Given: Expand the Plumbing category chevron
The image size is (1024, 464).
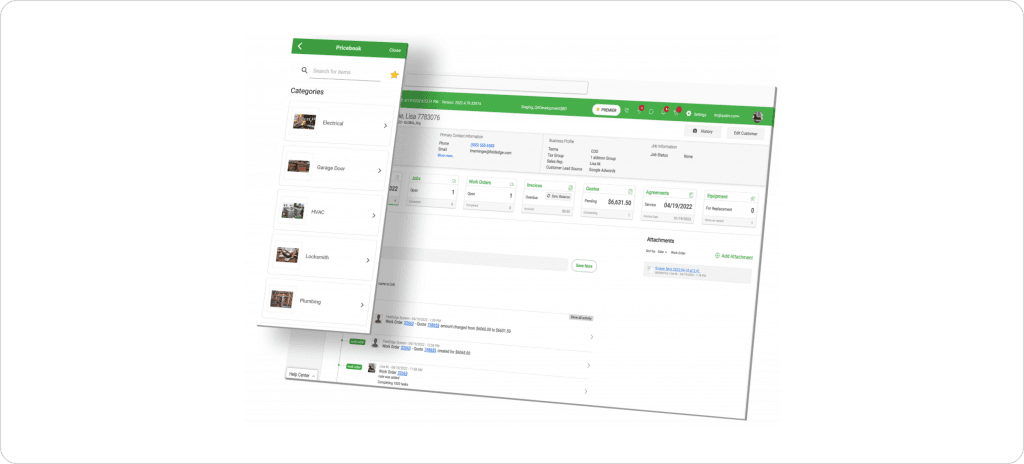Looking at the screenshot, I should click(x=362, y=305).
